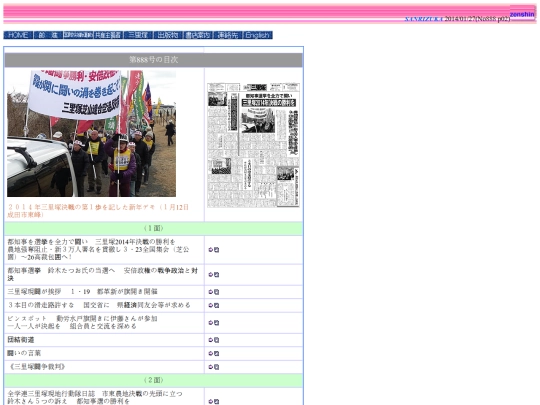Open article icon for ピンスポット row
Screen dimensions: 540x405
214,323
